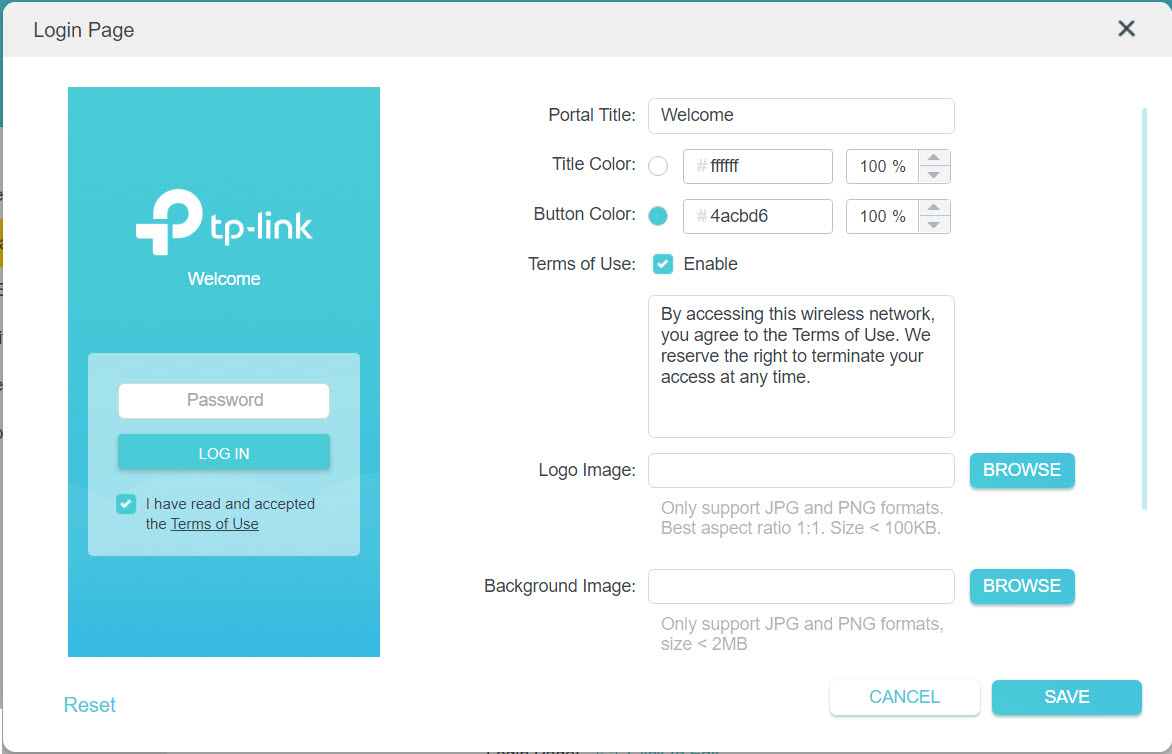The width and height of the screenshot is (1172, 754).
Task: Save the login page settings
Action: pyautogui.click(x=1067, y=697)
